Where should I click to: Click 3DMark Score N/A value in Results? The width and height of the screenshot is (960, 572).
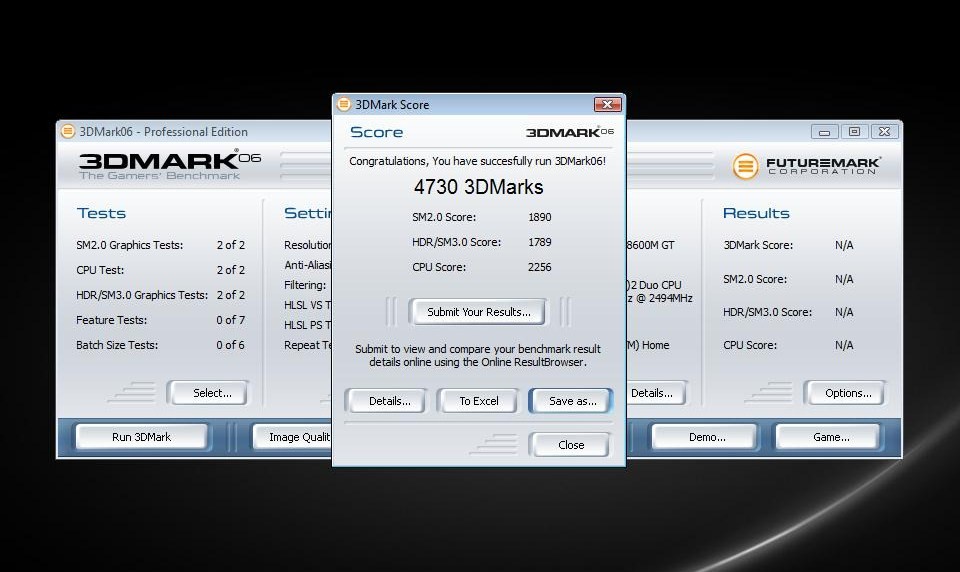click(x=844, y=245)
